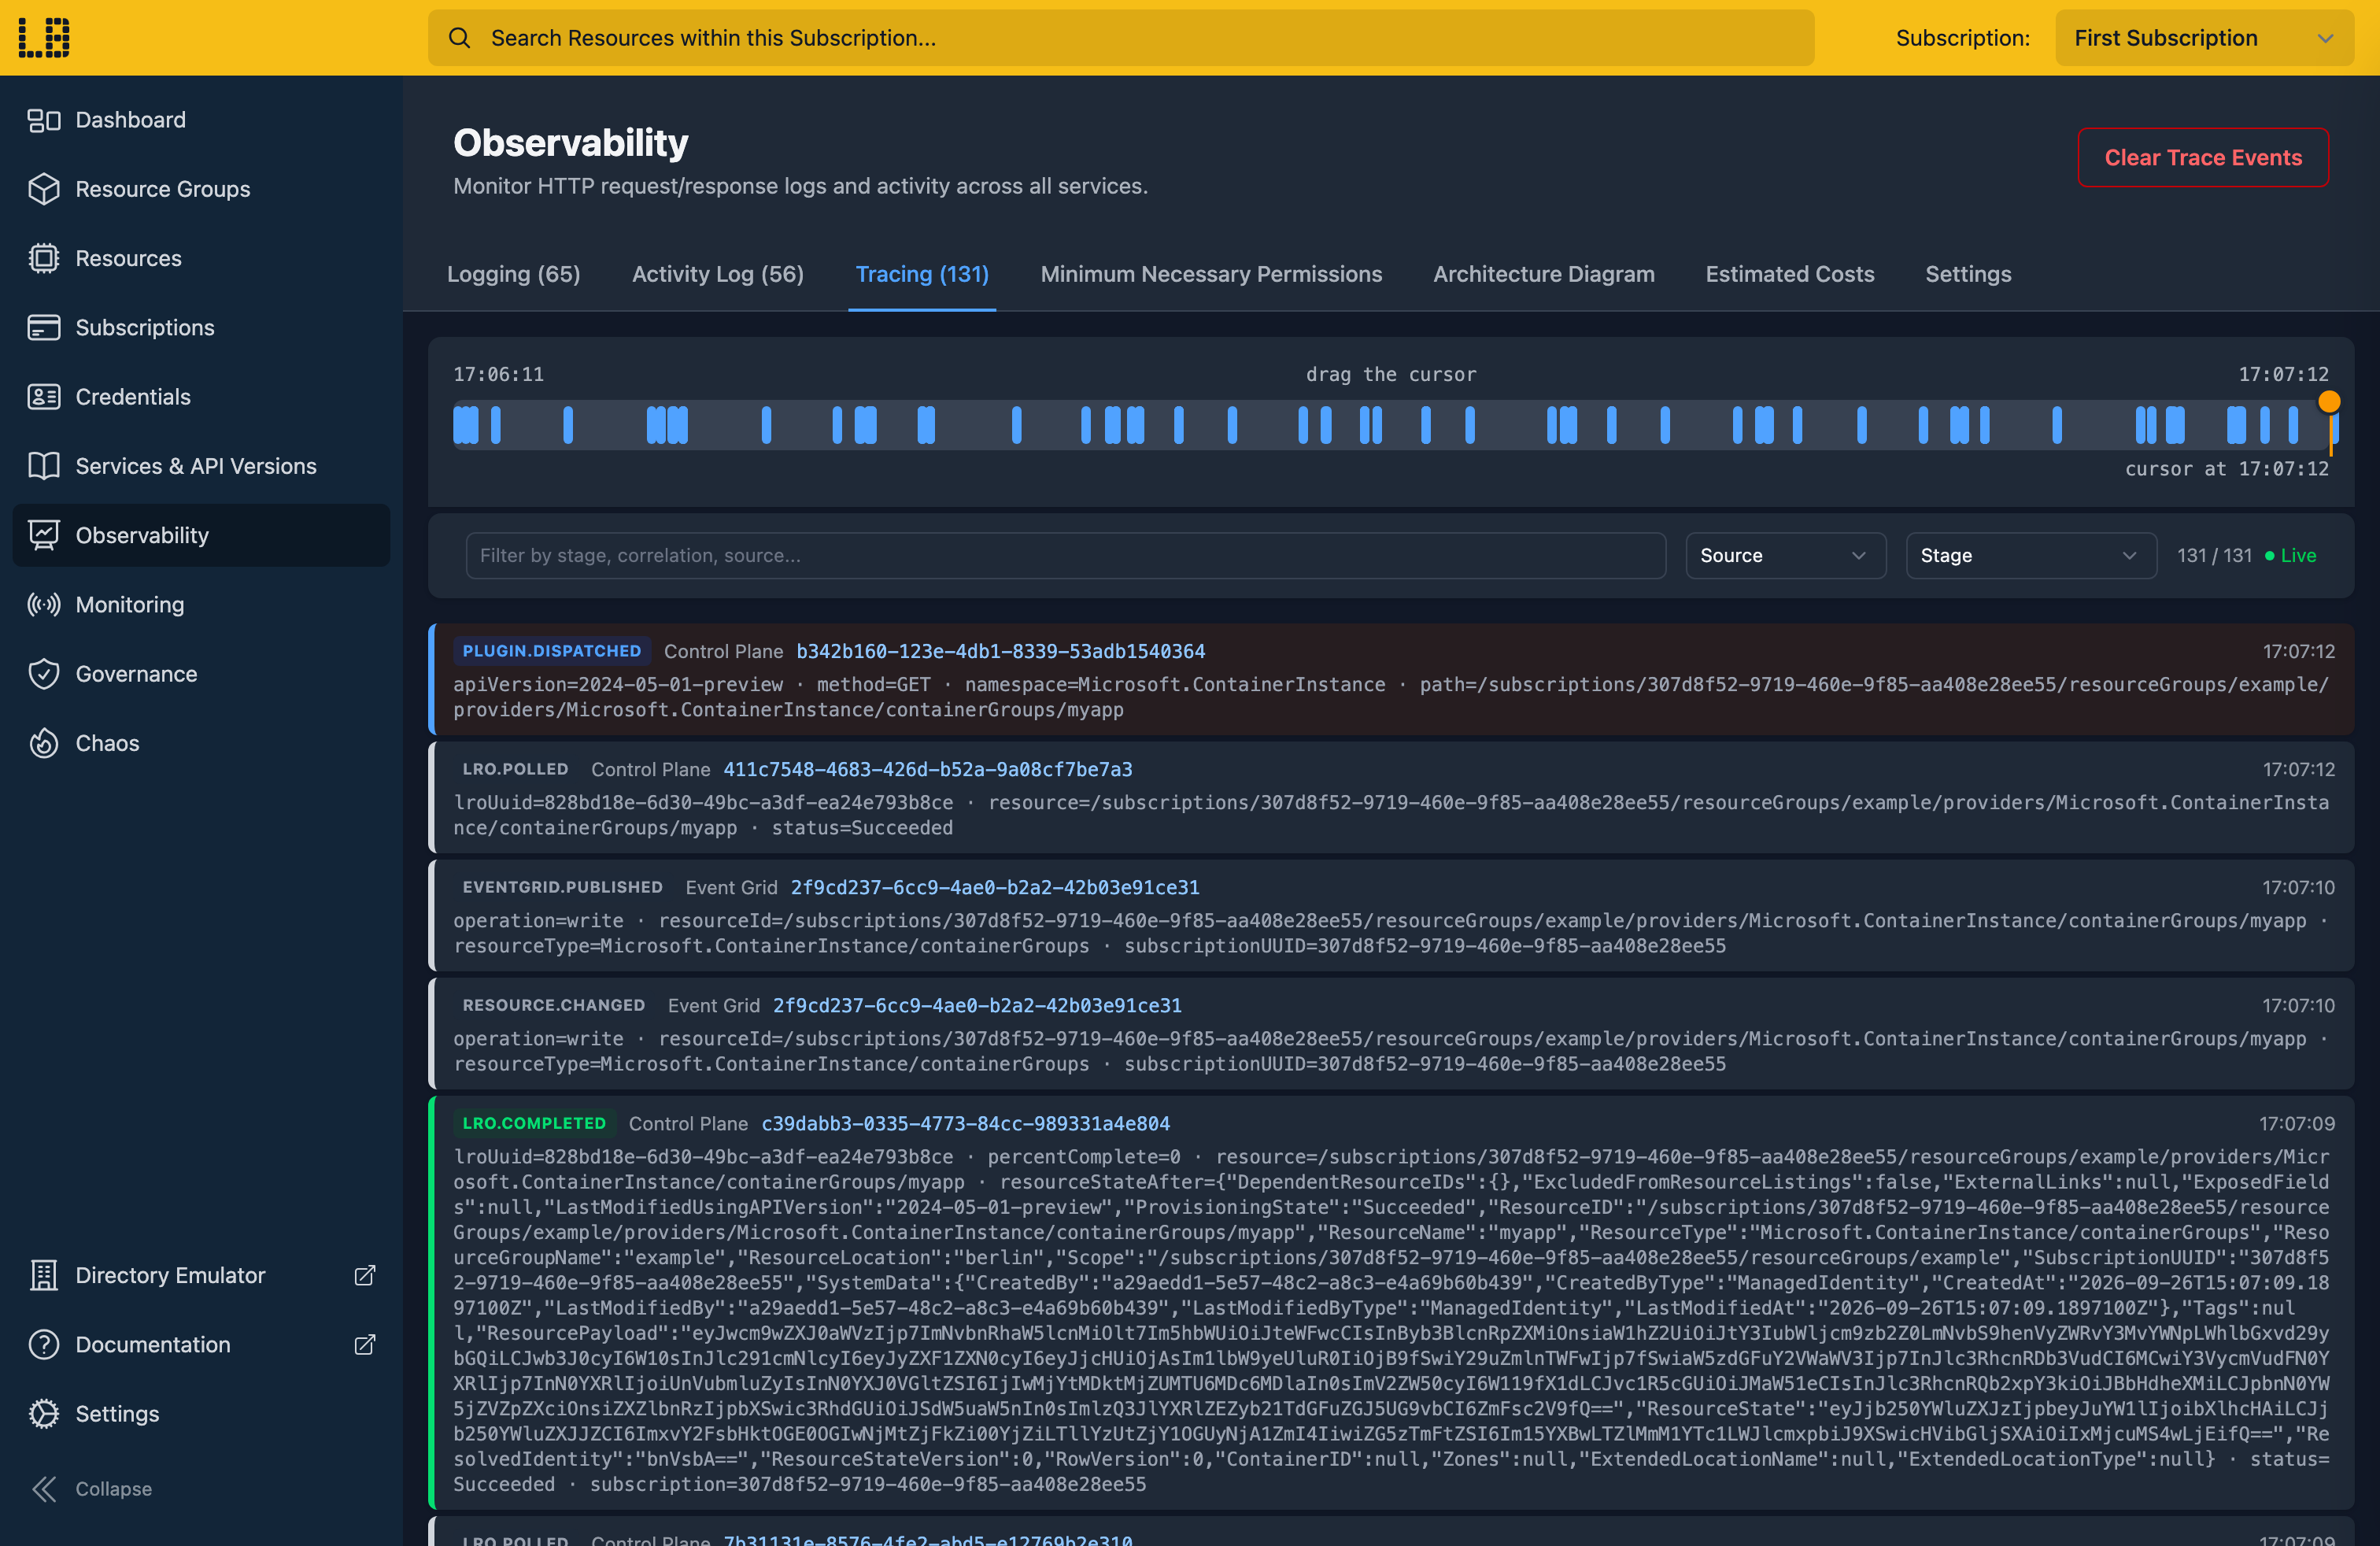Select the Tracing (131) tab

(922, 274)
